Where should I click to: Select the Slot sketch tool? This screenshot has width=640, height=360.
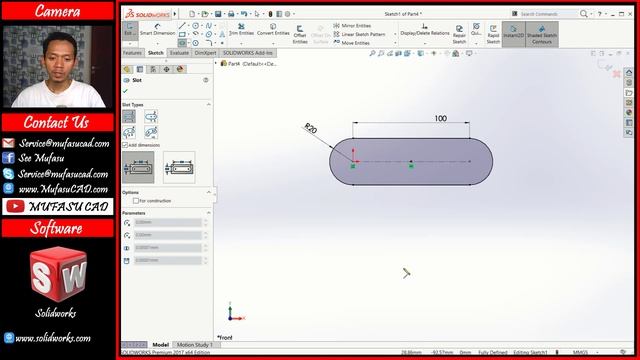coord(182,43)
